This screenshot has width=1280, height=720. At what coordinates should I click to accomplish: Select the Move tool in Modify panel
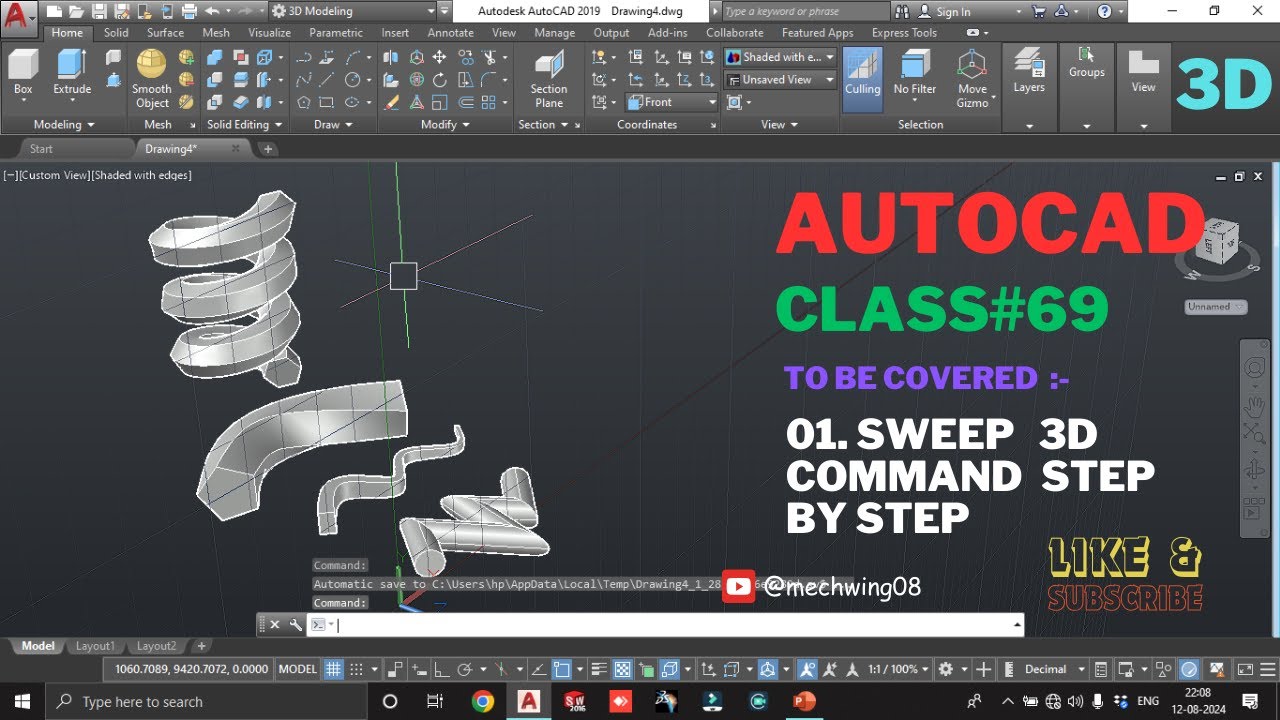click(x=439, y=57)
